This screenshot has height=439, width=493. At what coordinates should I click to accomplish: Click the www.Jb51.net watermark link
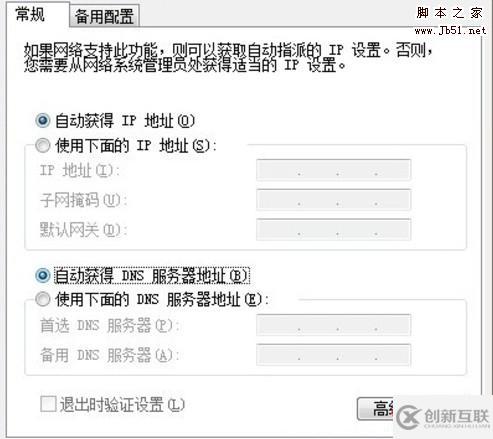(x=450, y=31)
